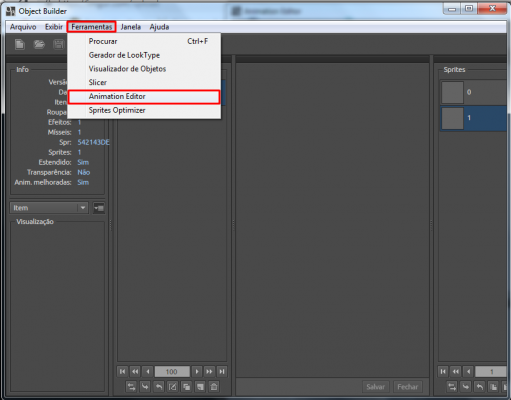Click the export arrow icon under Sprites panel
The width and height of the screenshot is (511, 400).
click(x=480, y=387)
